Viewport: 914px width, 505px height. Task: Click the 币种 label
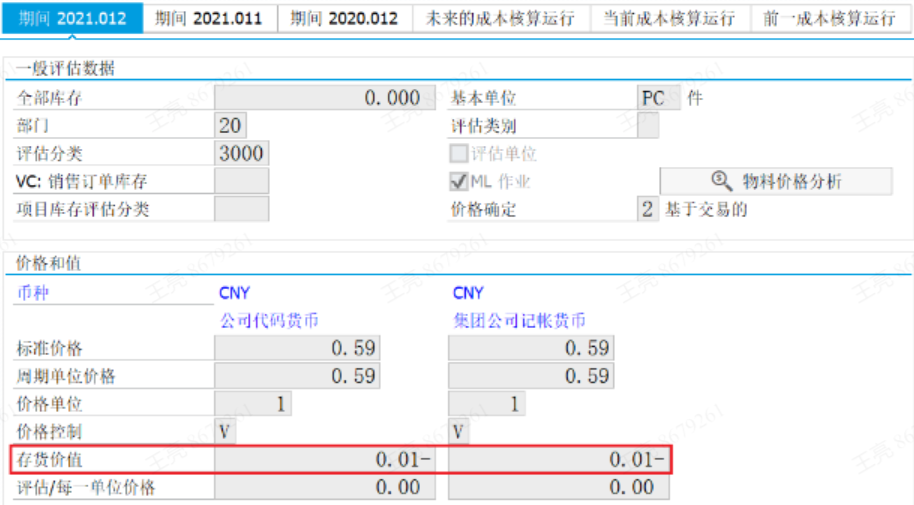(33, 292)
